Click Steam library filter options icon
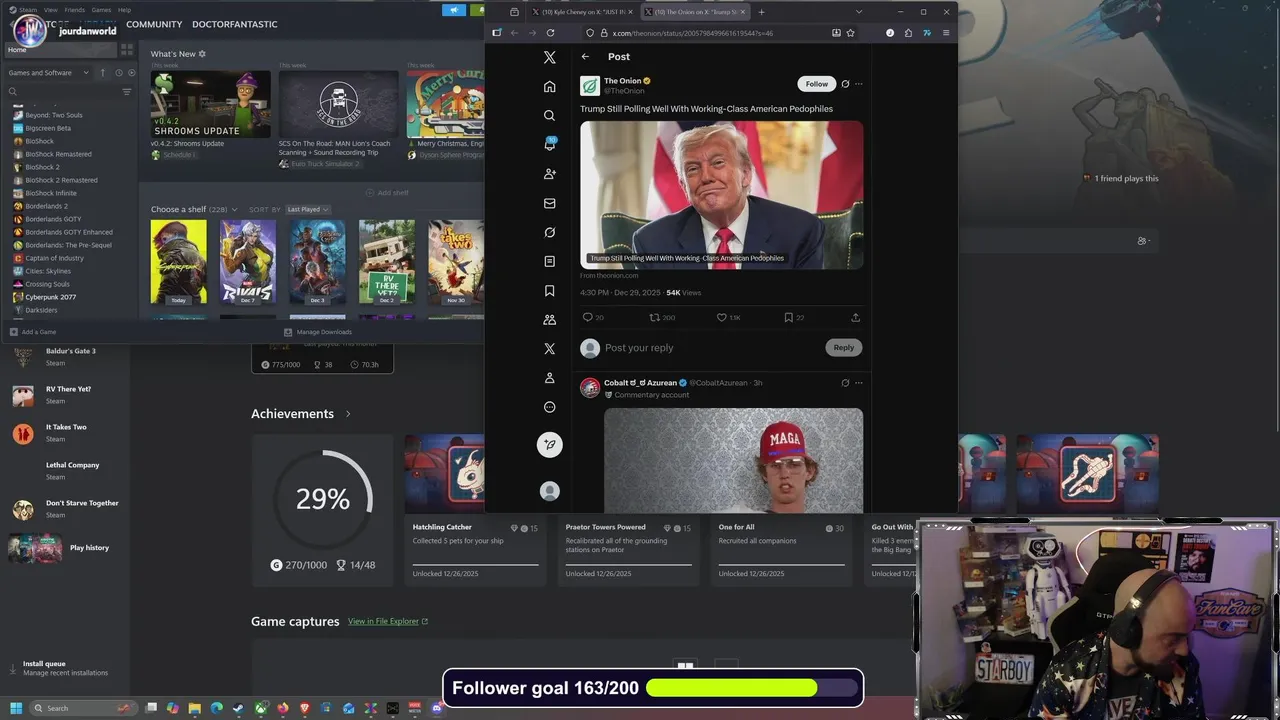The height and width of the screenshot is (720, 1280). pos(126,92)
